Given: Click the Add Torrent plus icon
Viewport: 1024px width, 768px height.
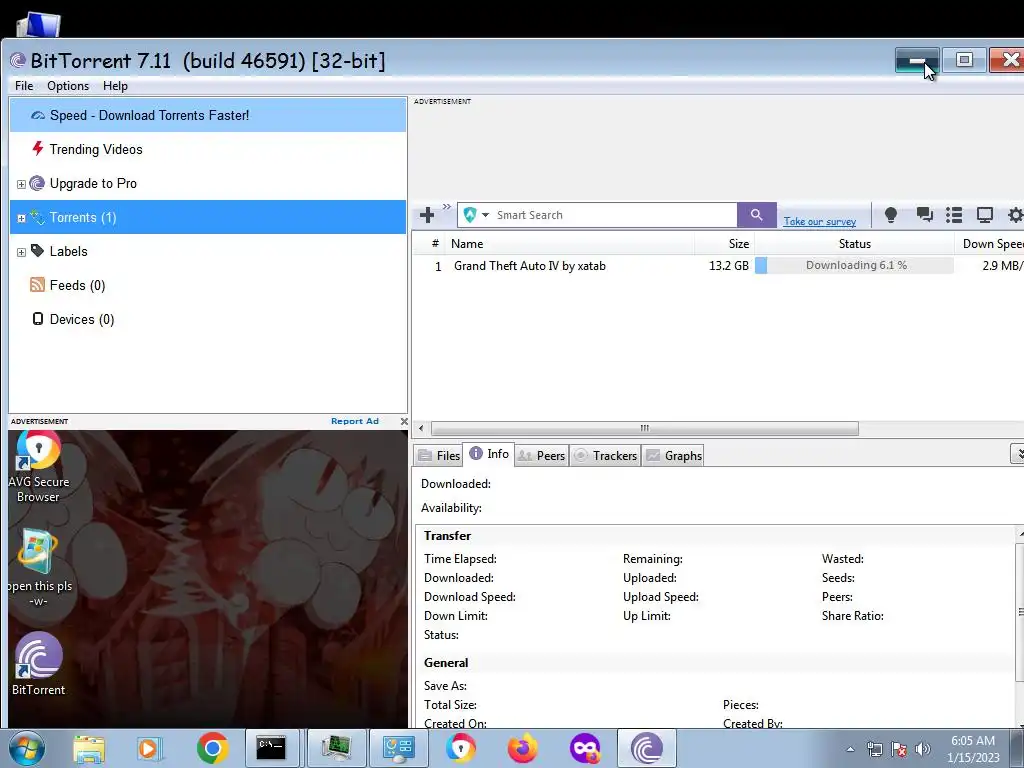Looking at the screenshot, I should (427, 215).
